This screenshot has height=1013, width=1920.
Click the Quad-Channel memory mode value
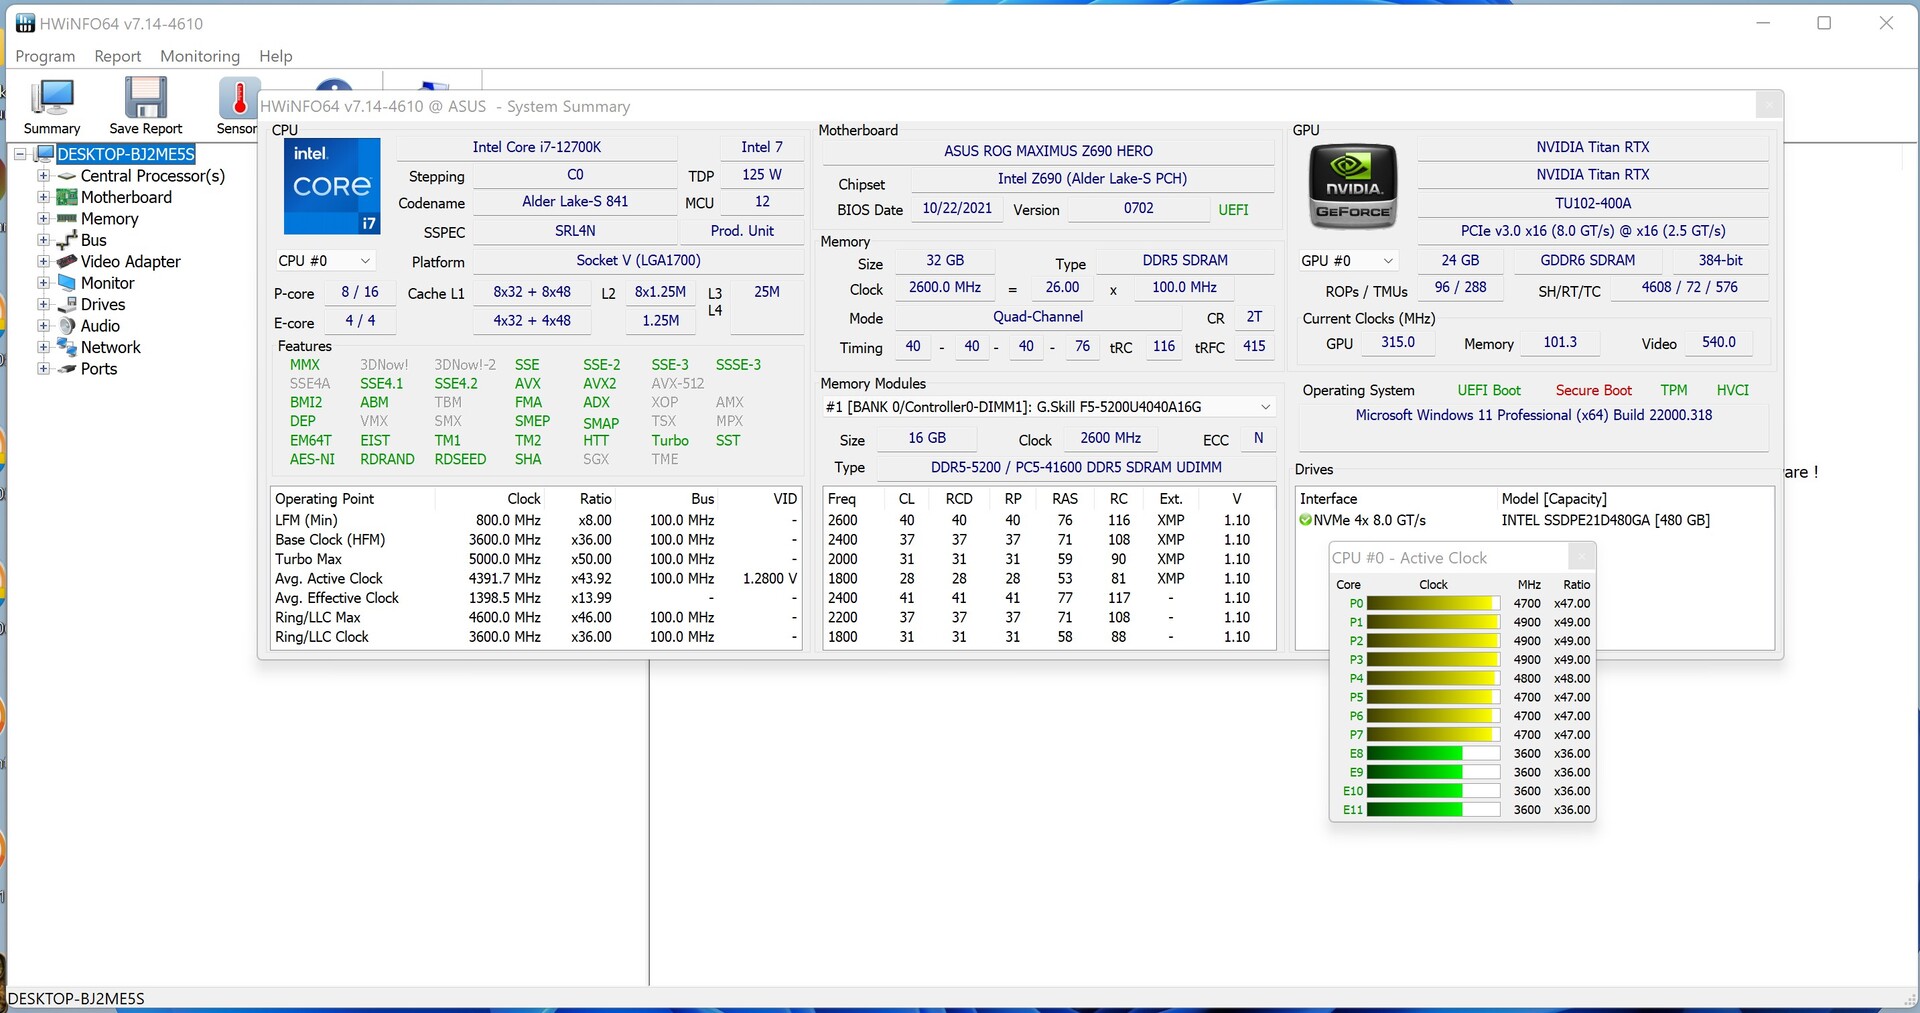[1038, 317]
